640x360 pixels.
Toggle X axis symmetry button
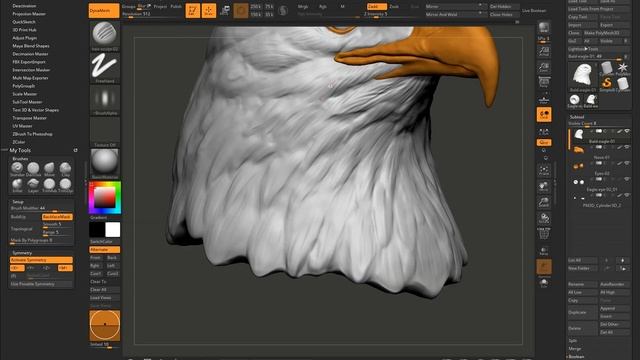[x=17, y=268]
